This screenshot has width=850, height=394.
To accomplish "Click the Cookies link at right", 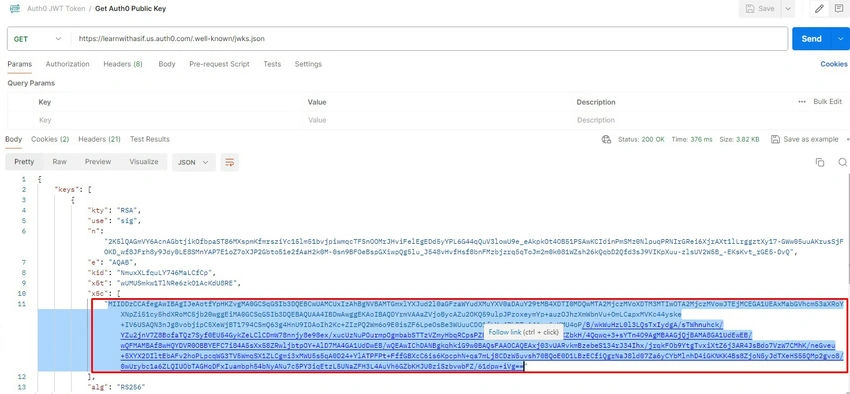I will (x=834, y=64).
